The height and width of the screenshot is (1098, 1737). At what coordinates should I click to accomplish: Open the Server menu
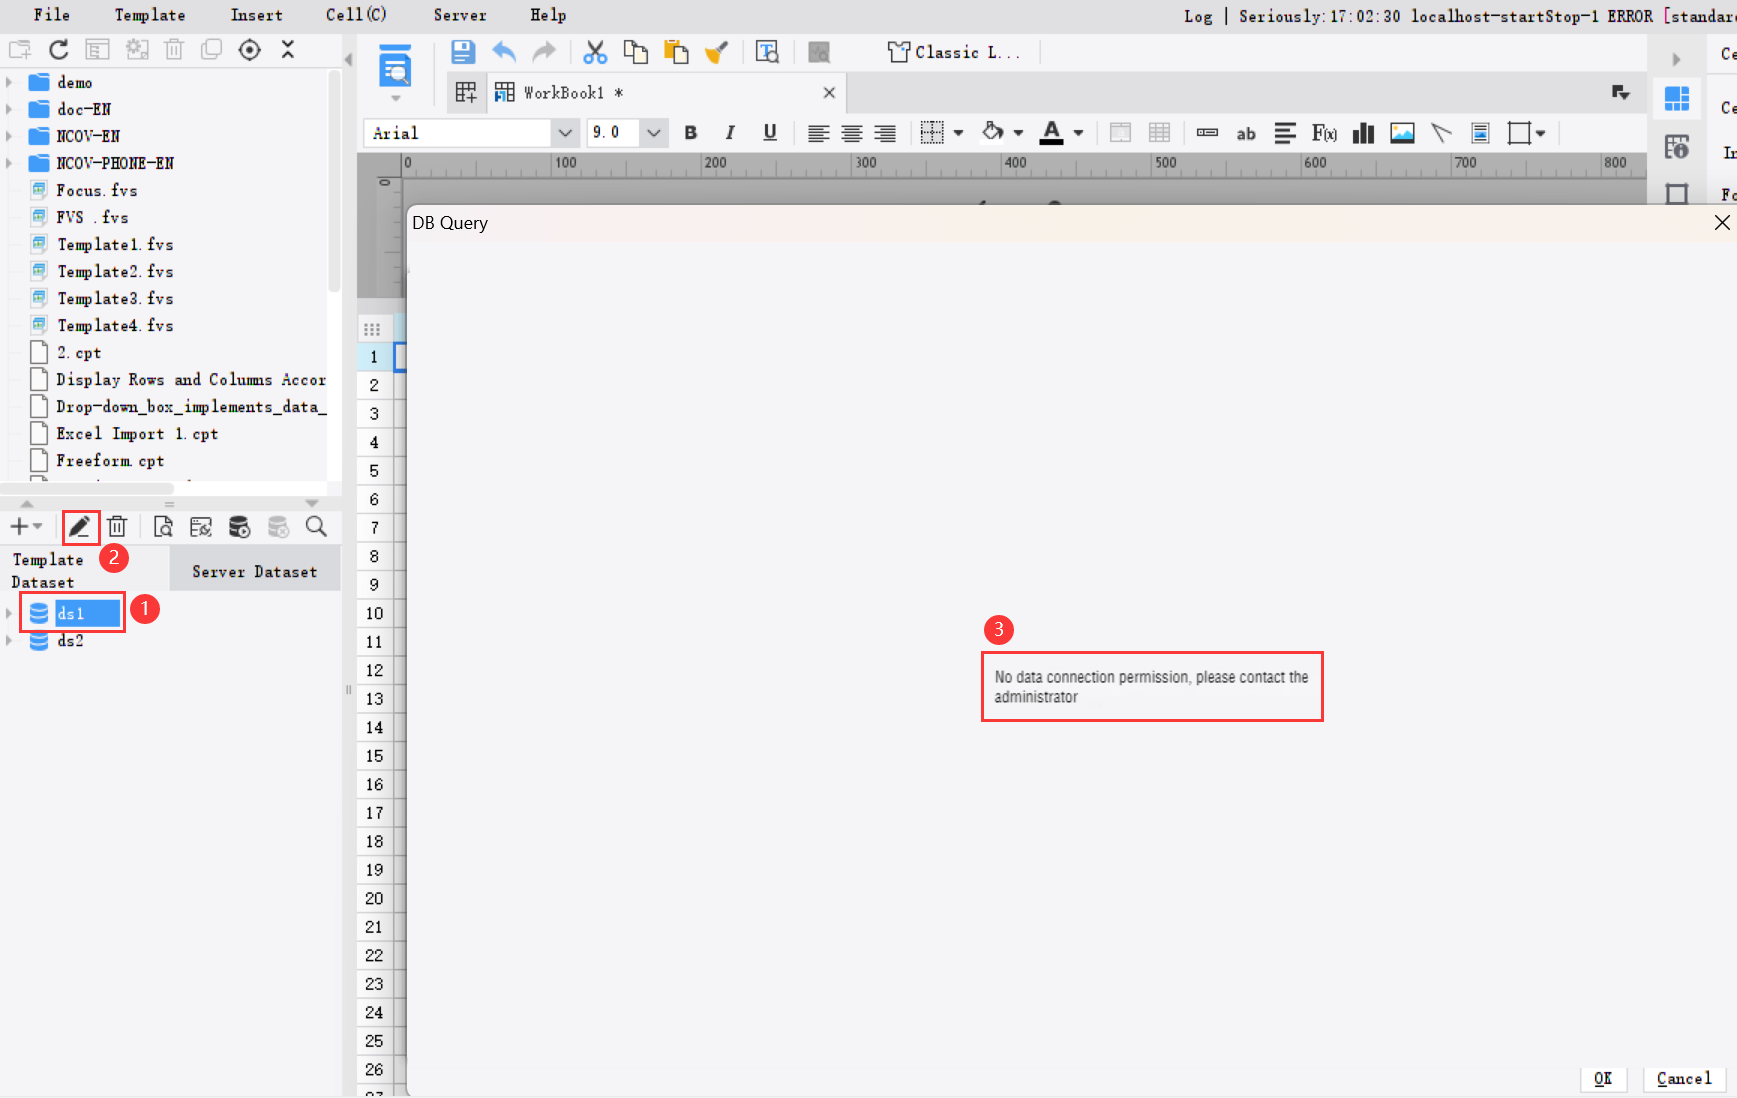point(460,15)
